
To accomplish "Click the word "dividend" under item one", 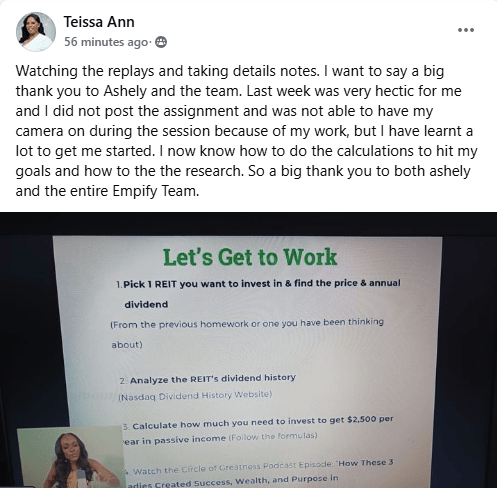I will point(146,304).
